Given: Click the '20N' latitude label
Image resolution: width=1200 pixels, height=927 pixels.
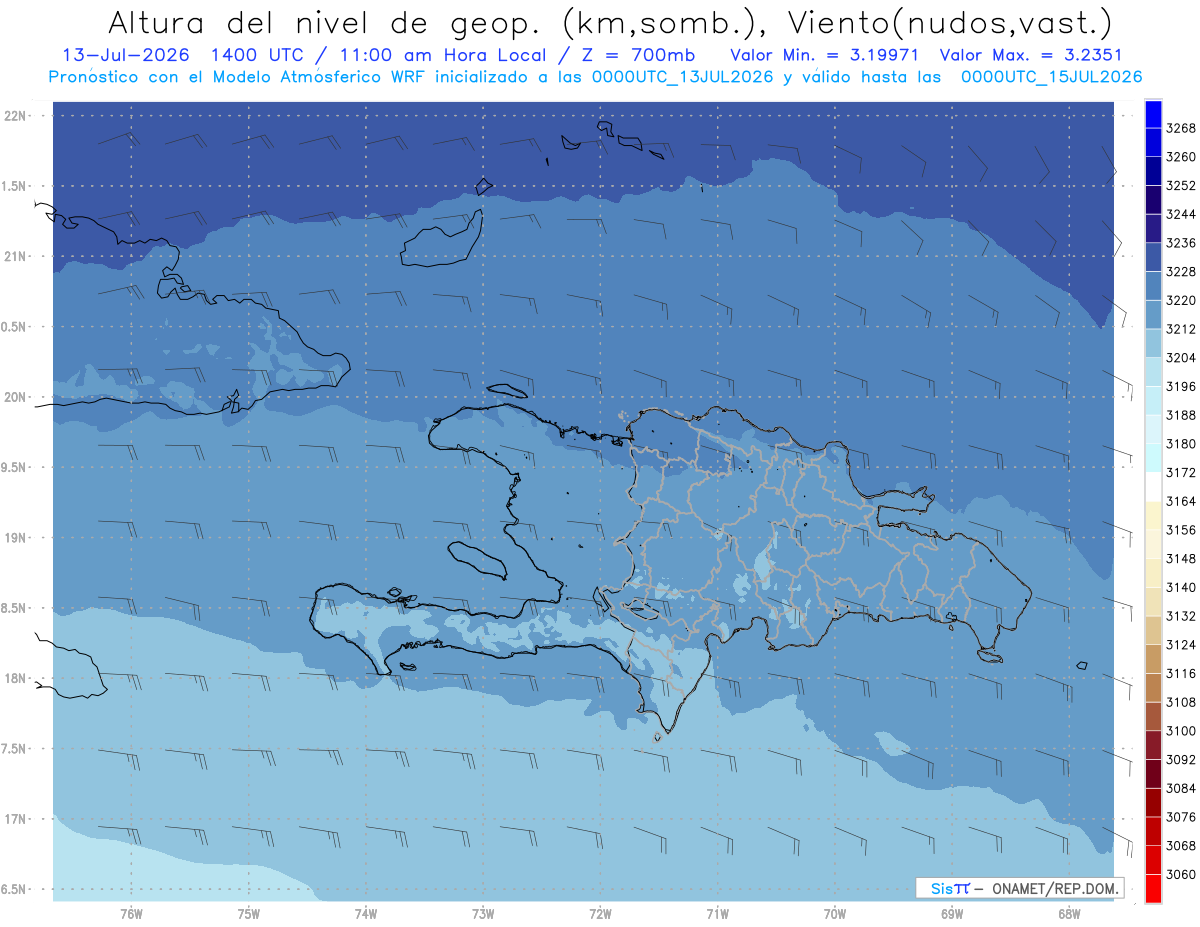Looking at the screenshot, I should (15, 397).
